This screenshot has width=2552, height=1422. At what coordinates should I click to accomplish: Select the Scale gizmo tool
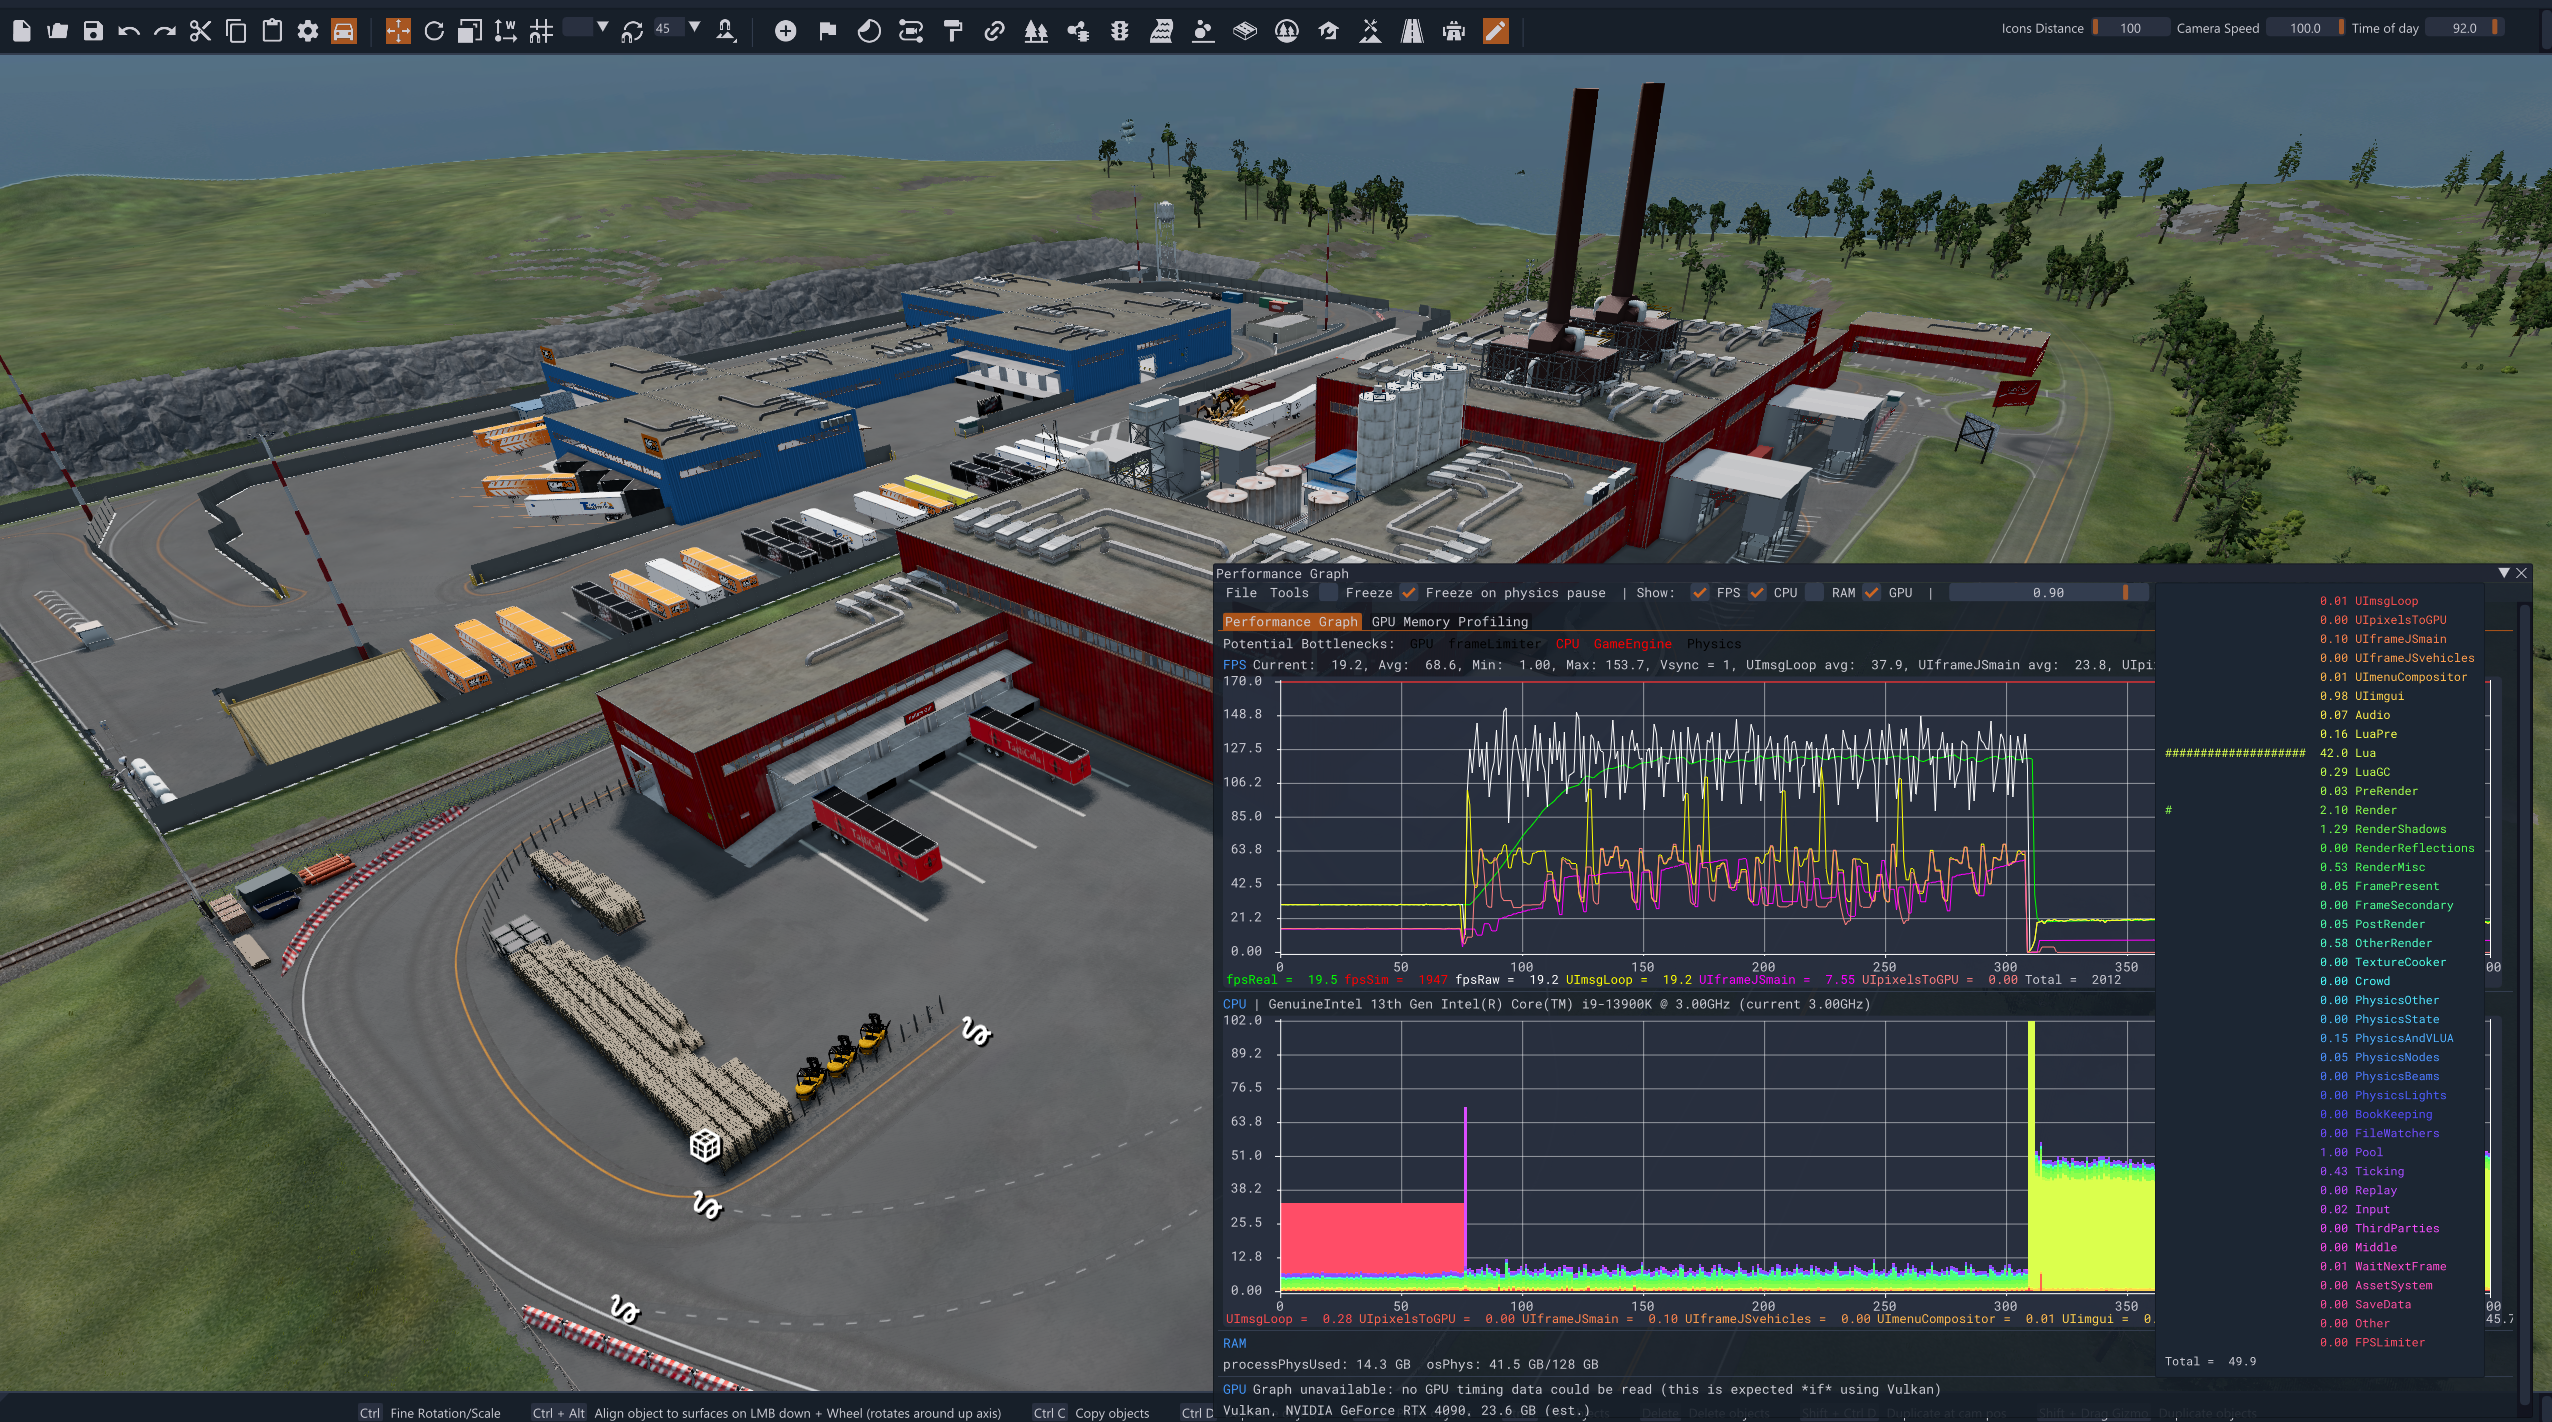pos(470,30)
